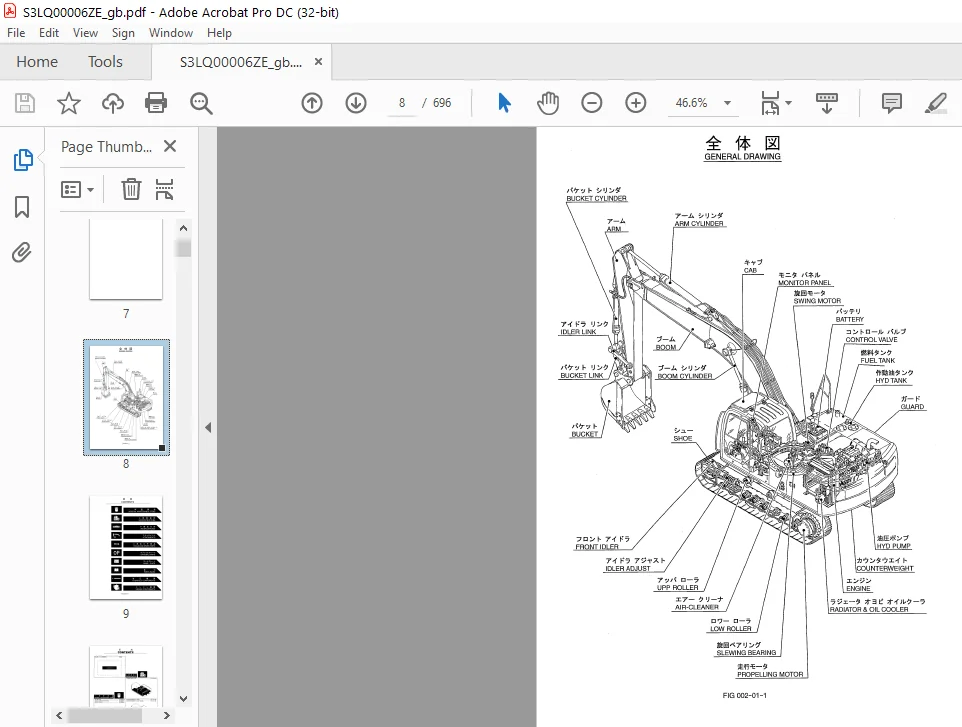Viewport: 962px width, 727px height.
Task: Click the Fit width page display icon
Action: pyautogui.click(x=770, y=103)
